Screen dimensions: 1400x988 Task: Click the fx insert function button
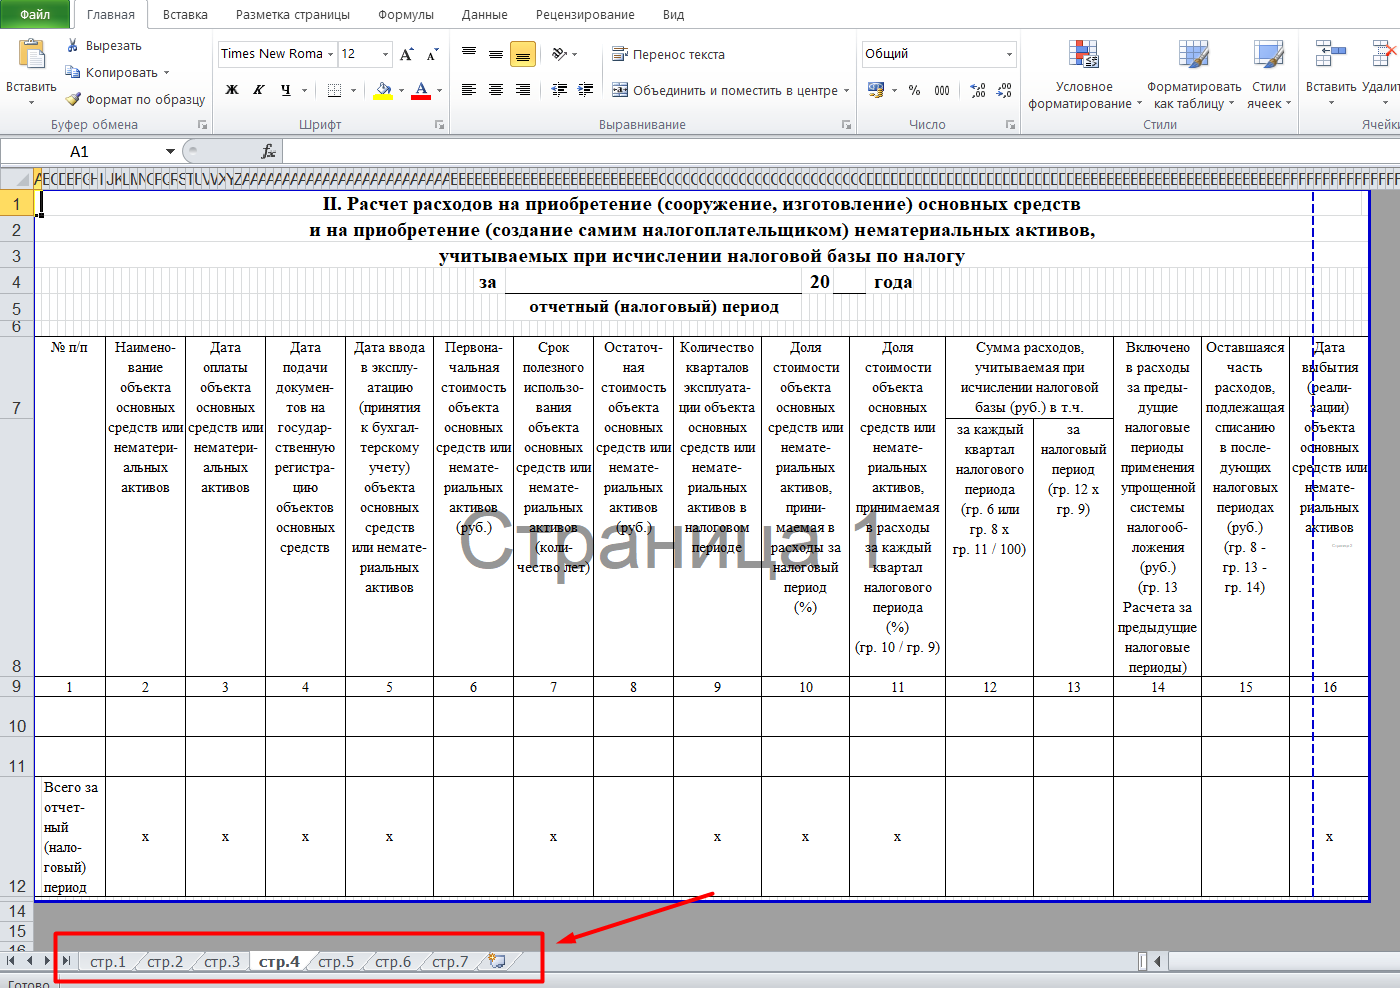pos(268,151)
